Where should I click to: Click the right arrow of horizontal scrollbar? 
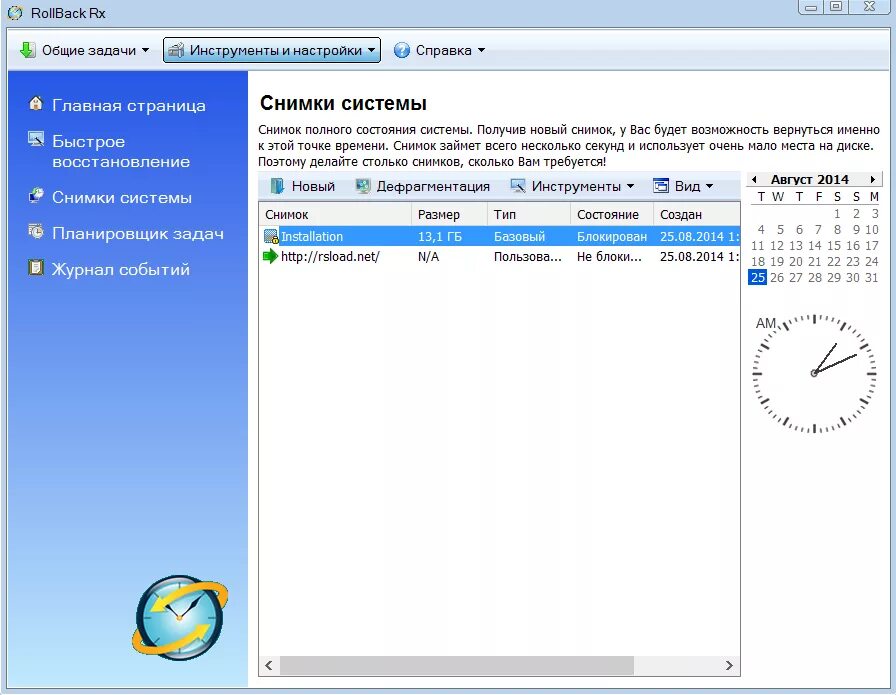729,665
